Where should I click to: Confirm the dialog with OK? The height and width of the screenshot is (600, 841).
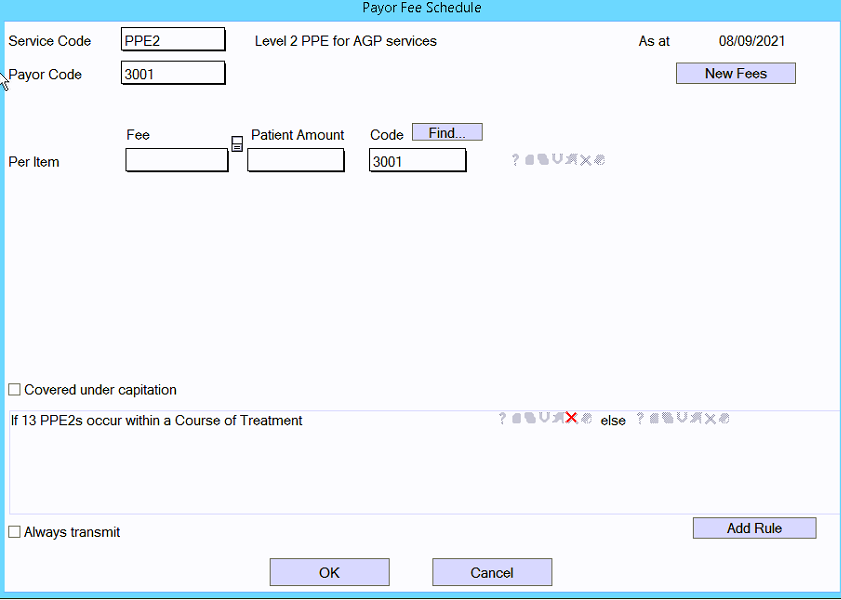coord(329,573)
